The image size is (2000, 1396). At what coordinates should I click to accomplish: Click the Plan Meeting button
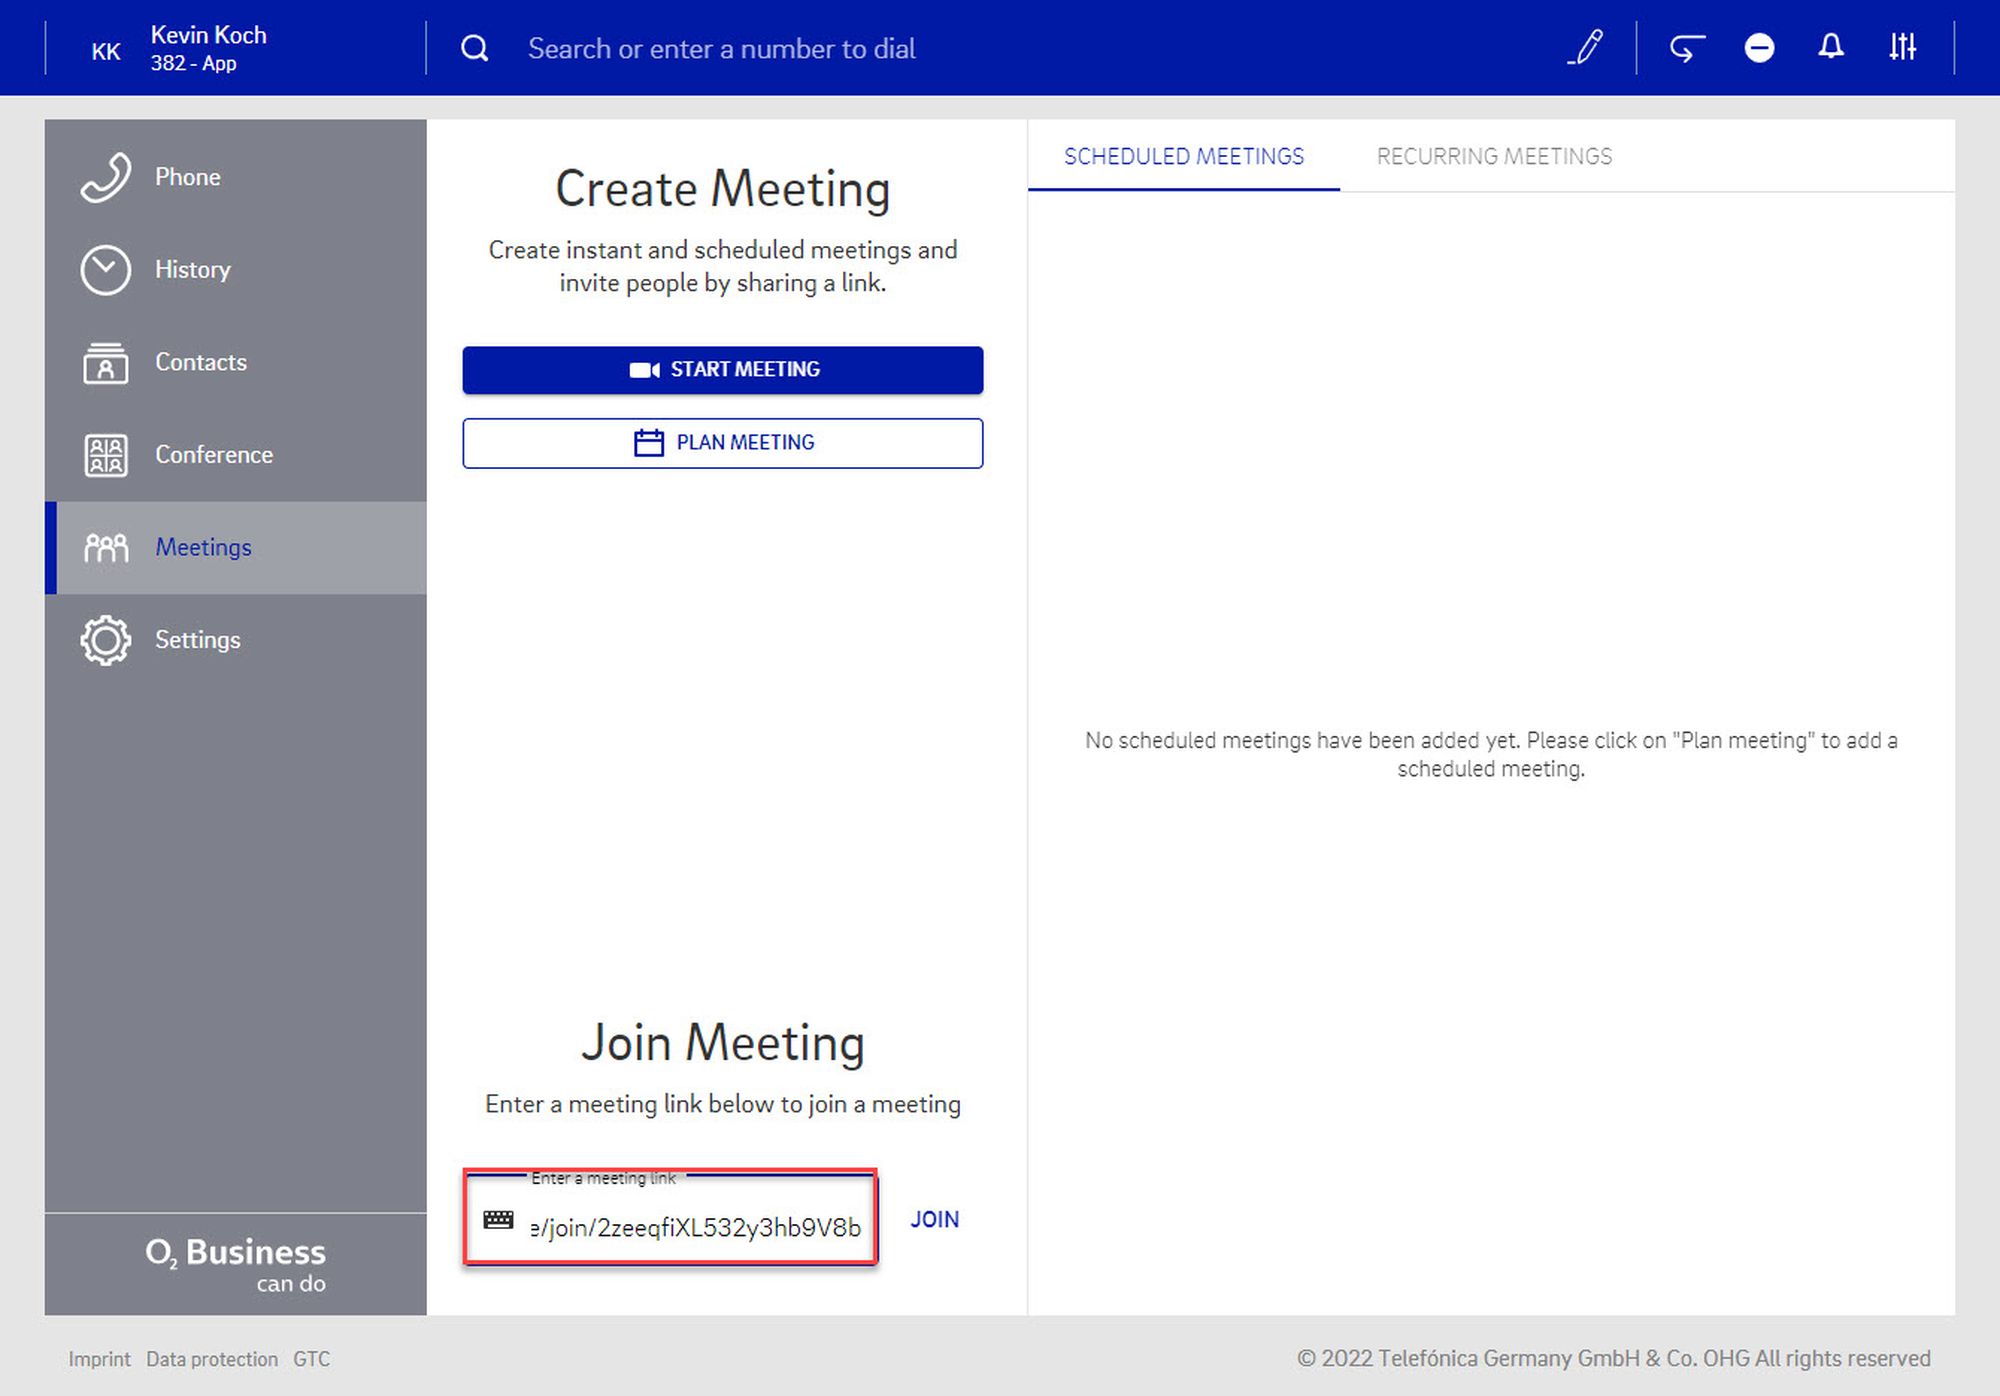pyautogui.click(x=722, y=443)
